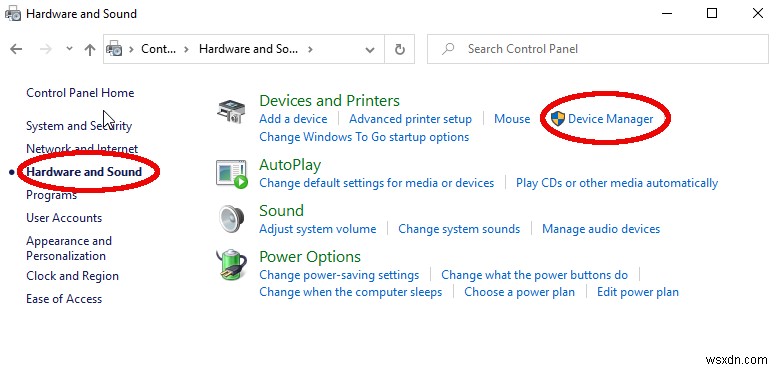Click the Devices and Printers icon
779x370 pixels.
231,111
